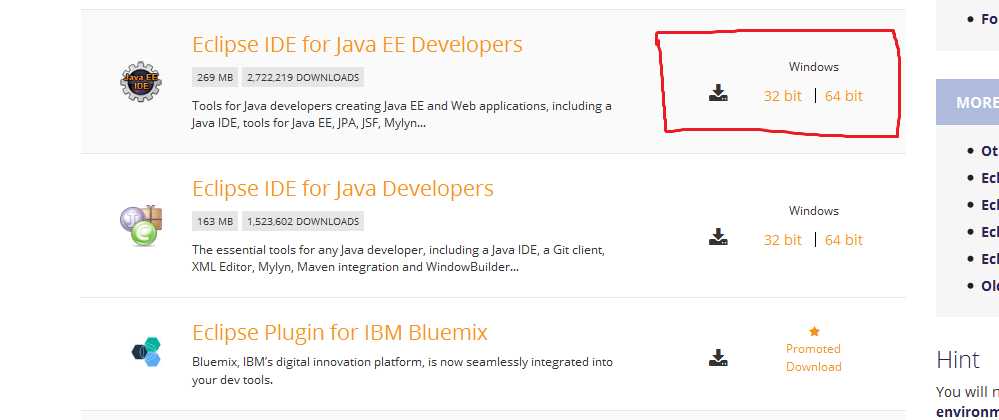Download 32 bit Java EE Developers build
The image size is (999, 420).
[x=782, y=96]
